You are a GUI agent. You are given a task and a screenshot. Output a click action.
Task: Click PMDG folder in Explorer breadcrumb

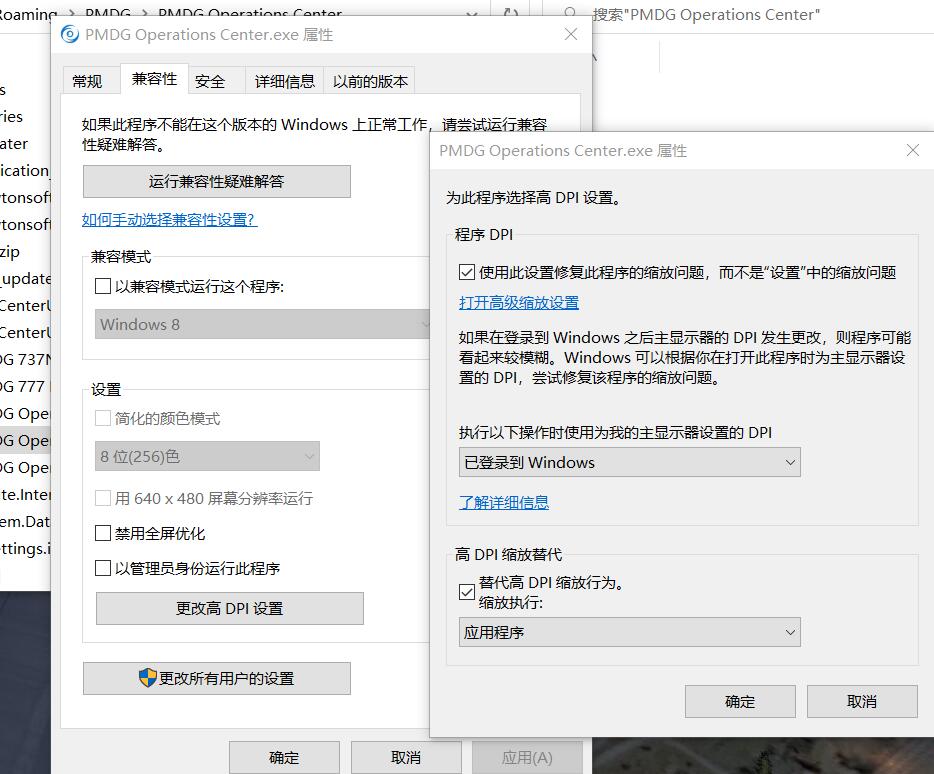(x=108, y=13)
